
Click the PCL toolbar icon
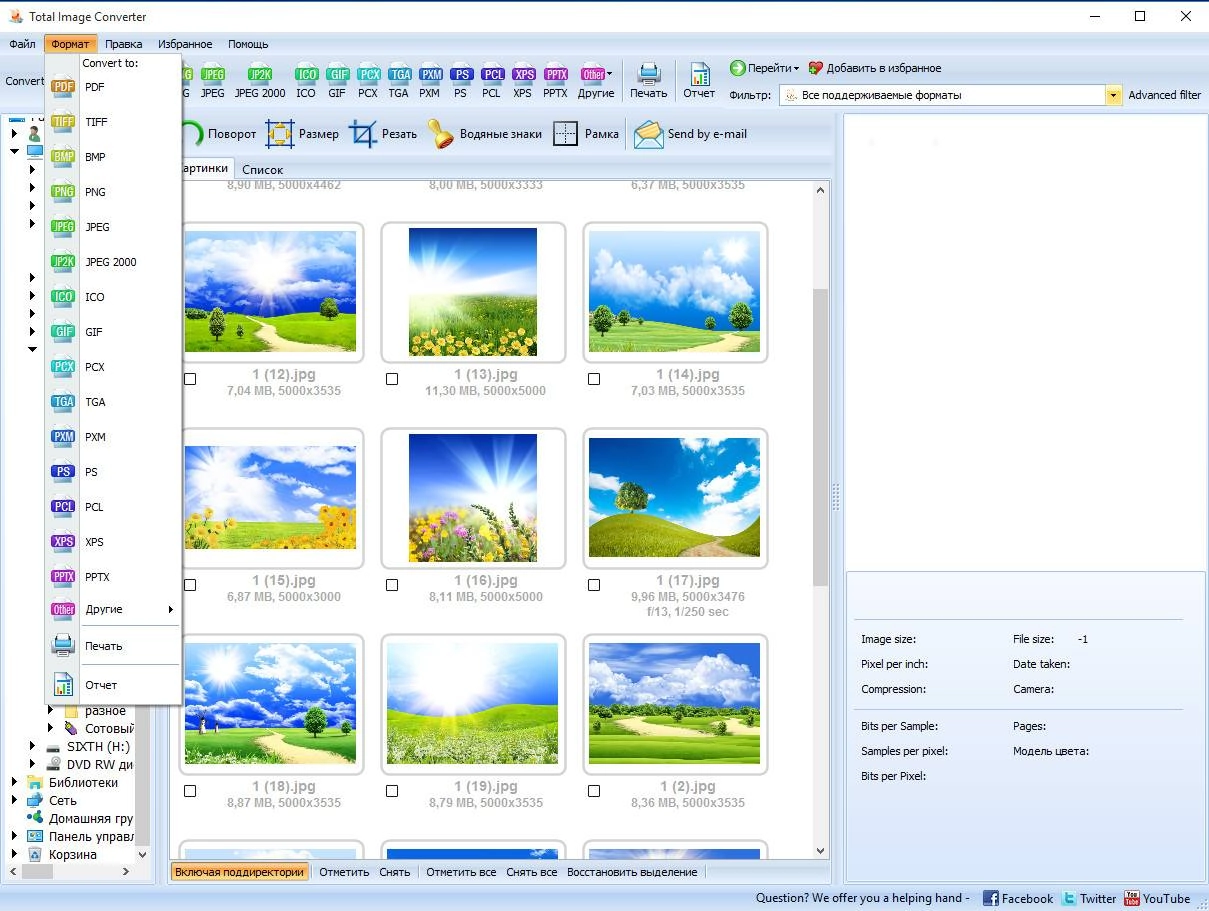pyautogui.click(x=491, y=82)
